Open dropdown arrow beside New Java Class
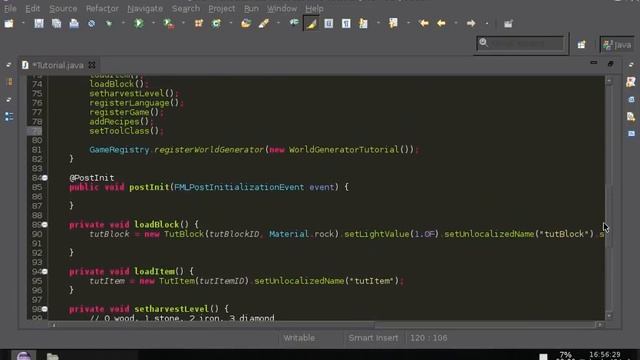Screen dimensions: 640x360 pos(231,24)
